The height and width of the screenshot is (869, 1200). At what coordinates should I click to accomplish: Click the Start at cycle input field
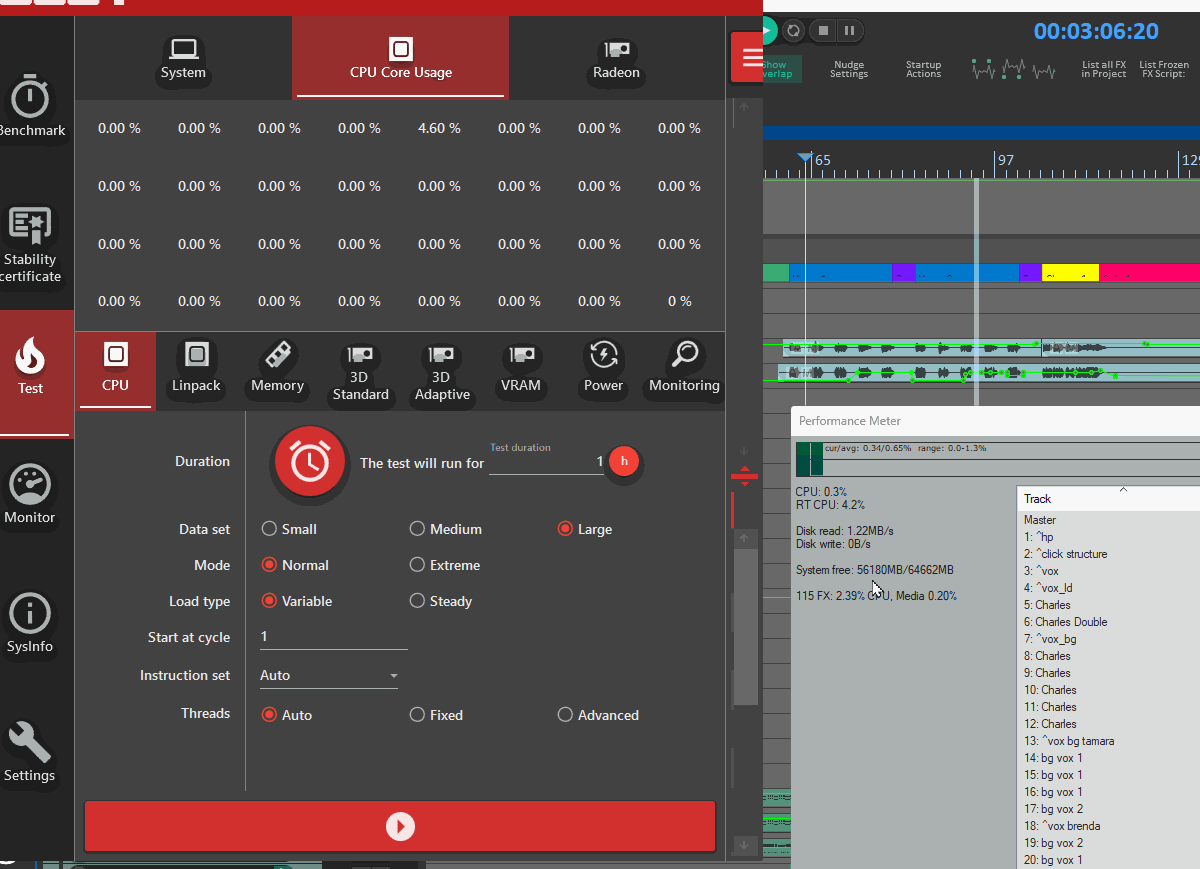(x=333, y=637)
